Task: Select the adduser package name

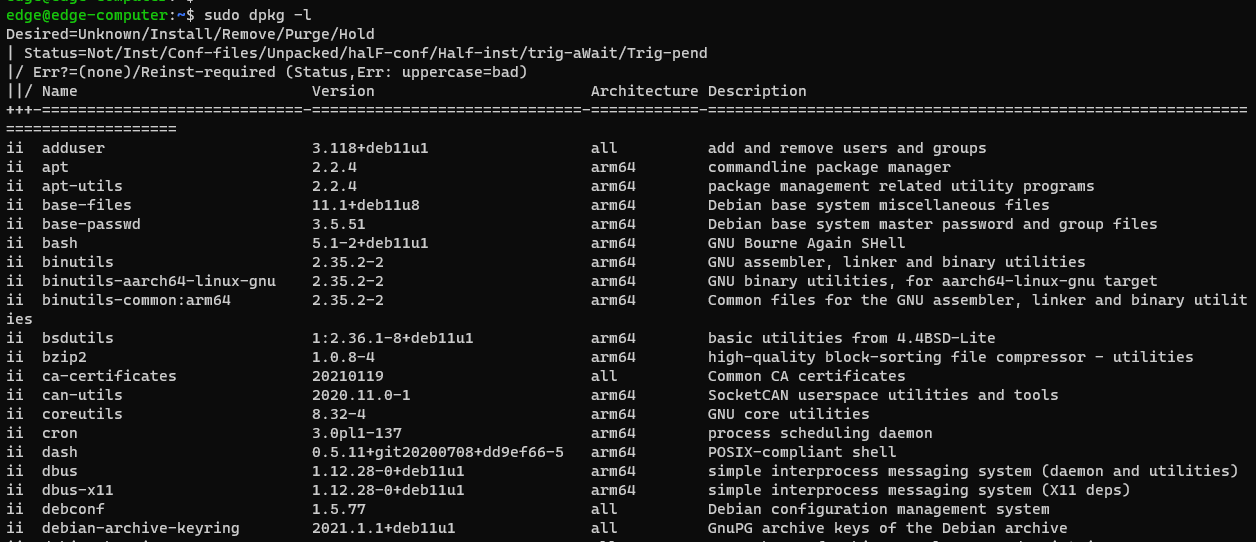Action: click(x=73, y=148)
